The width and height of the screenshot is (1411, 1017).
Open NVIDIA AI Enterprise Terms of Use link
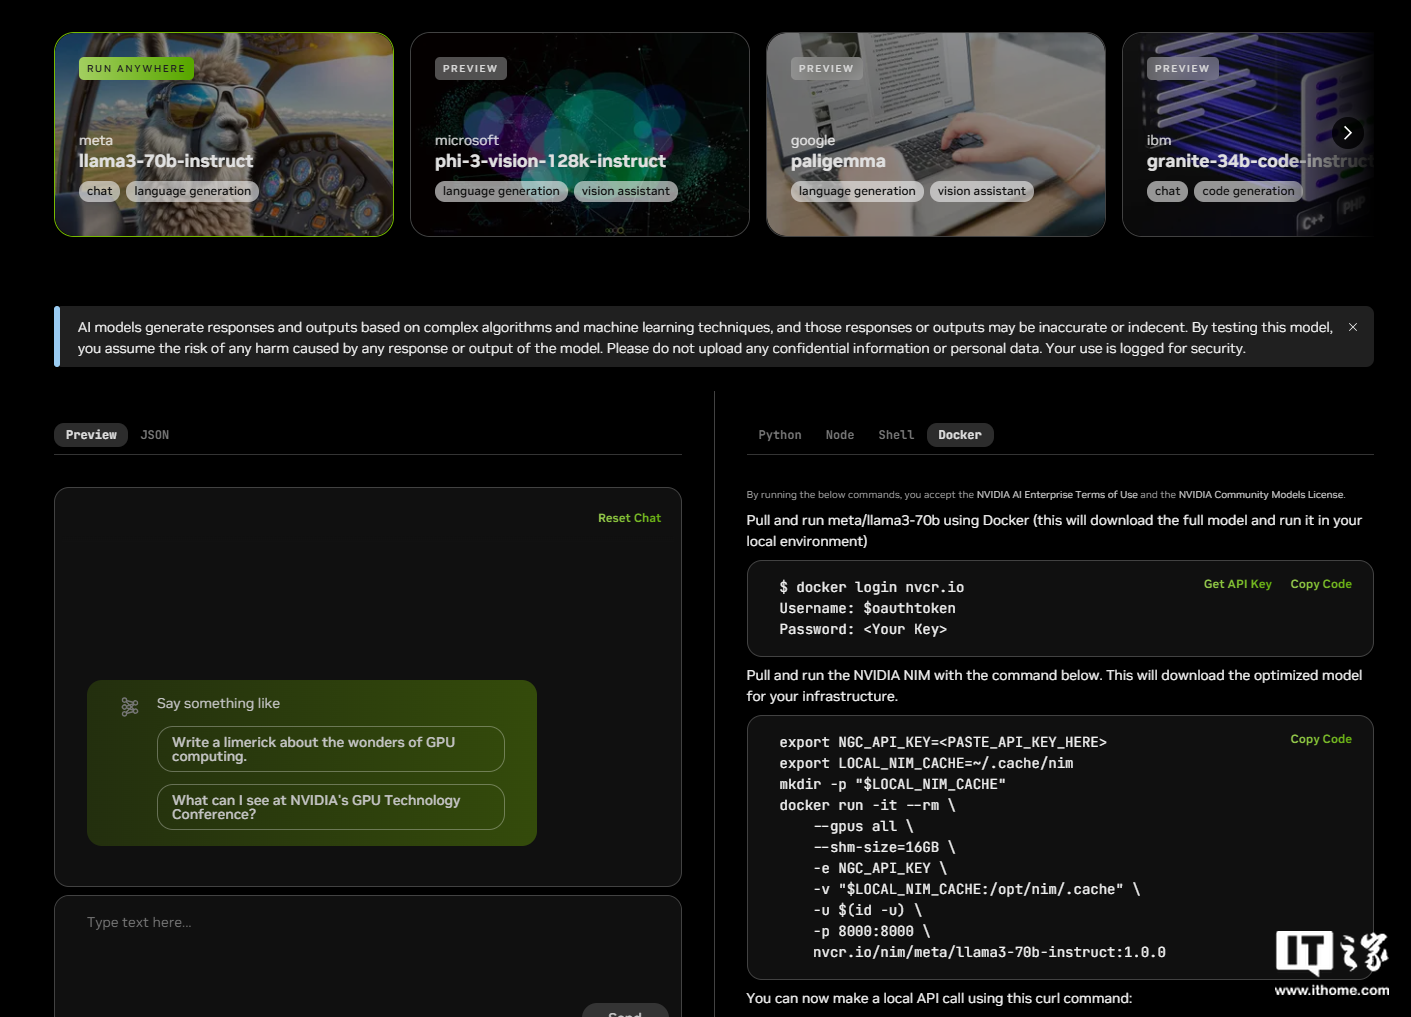1057,495
